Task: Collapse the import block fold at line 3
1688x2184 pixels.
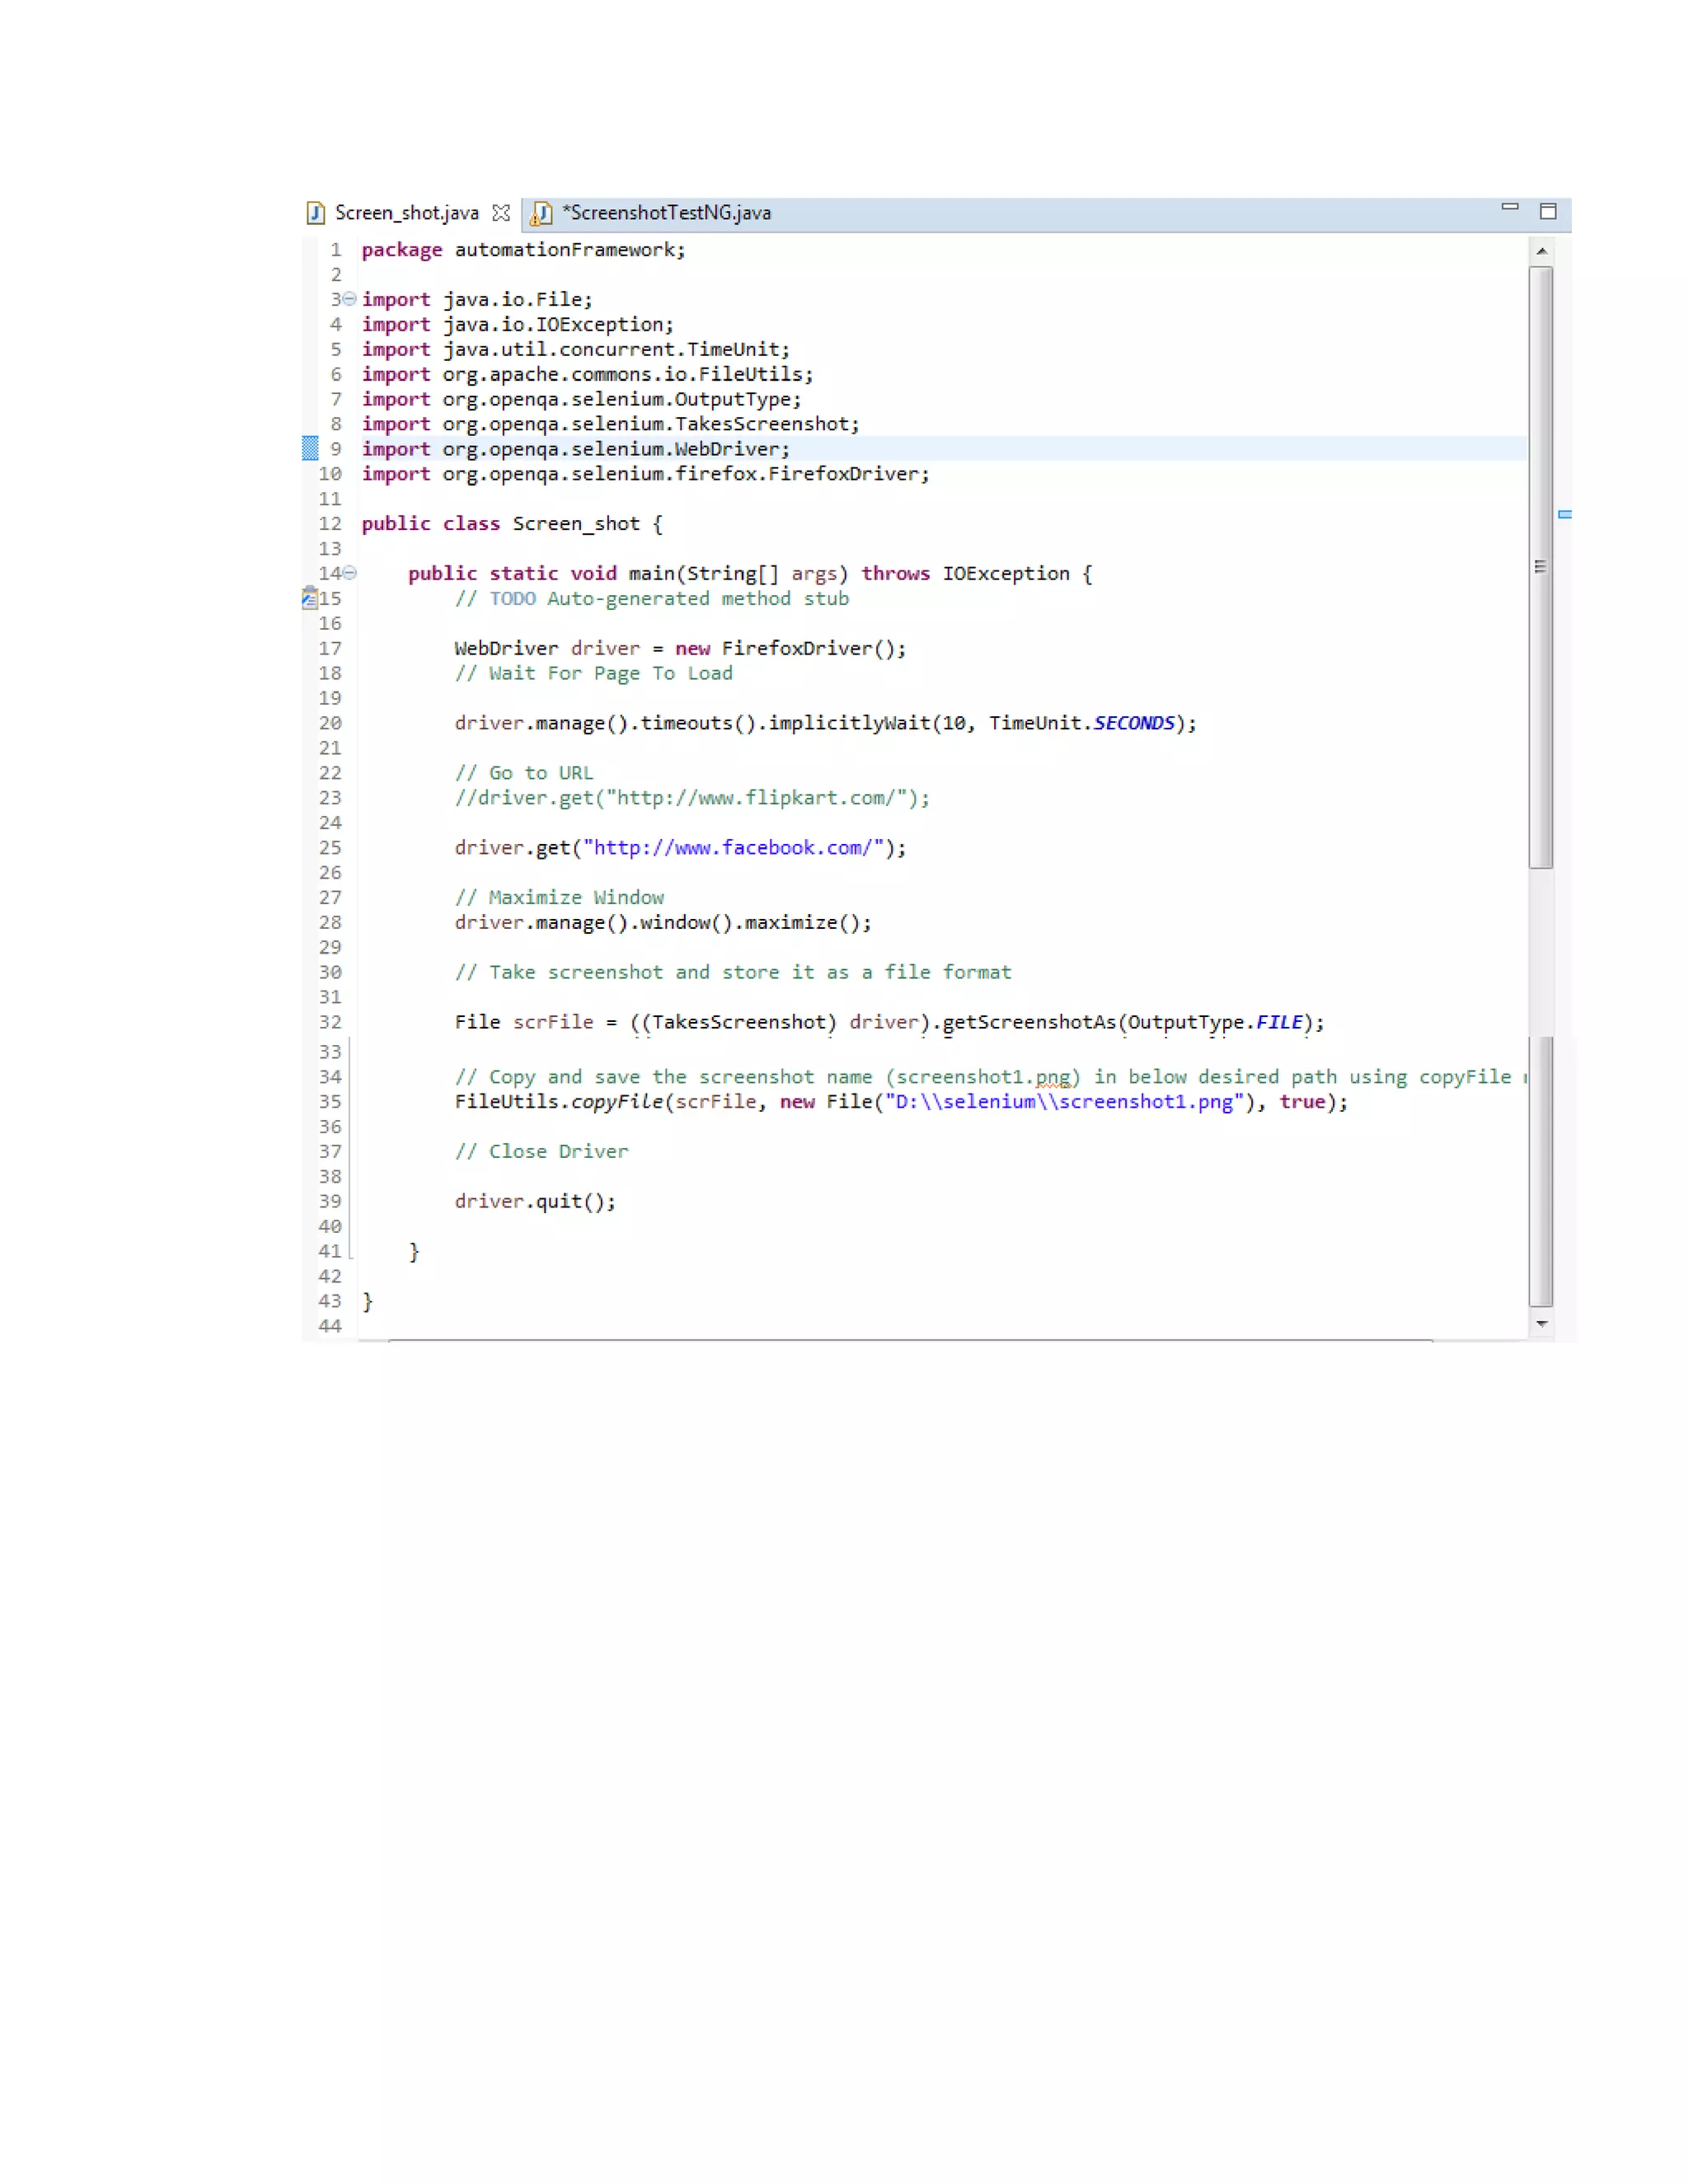Action: (x=350, y=299)
